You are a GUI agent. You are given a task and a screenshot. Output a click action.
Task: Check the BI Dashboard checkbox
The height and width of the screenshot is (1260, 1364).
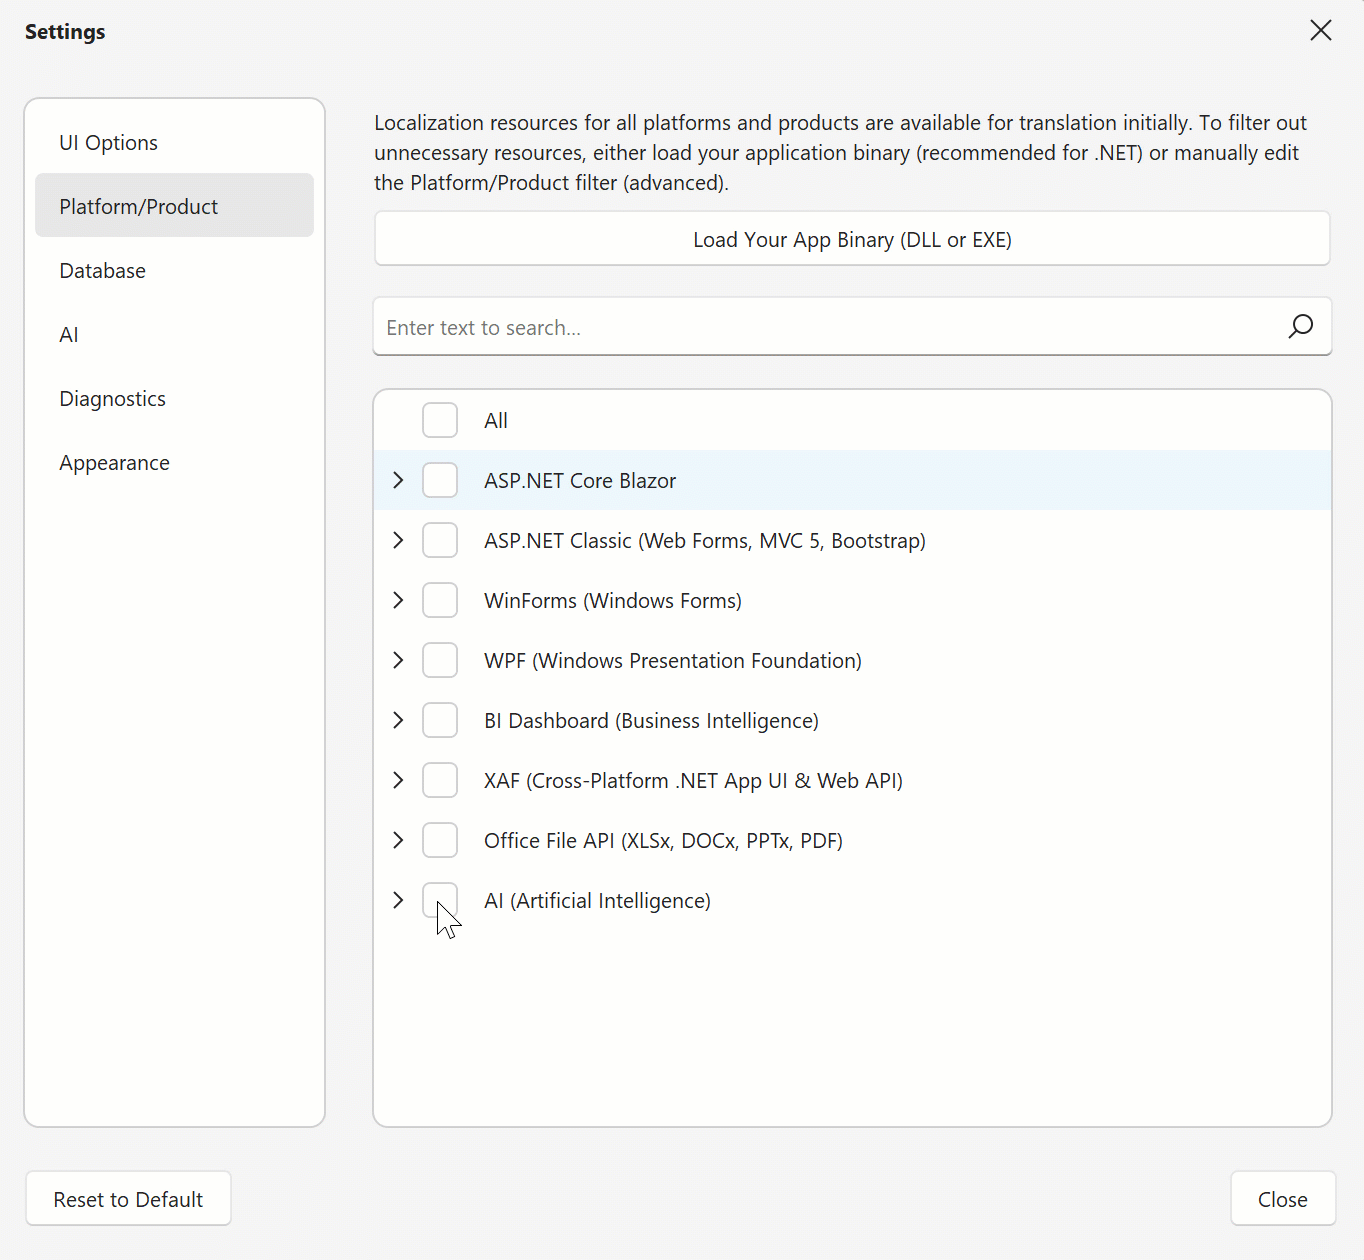click(440, 720)
